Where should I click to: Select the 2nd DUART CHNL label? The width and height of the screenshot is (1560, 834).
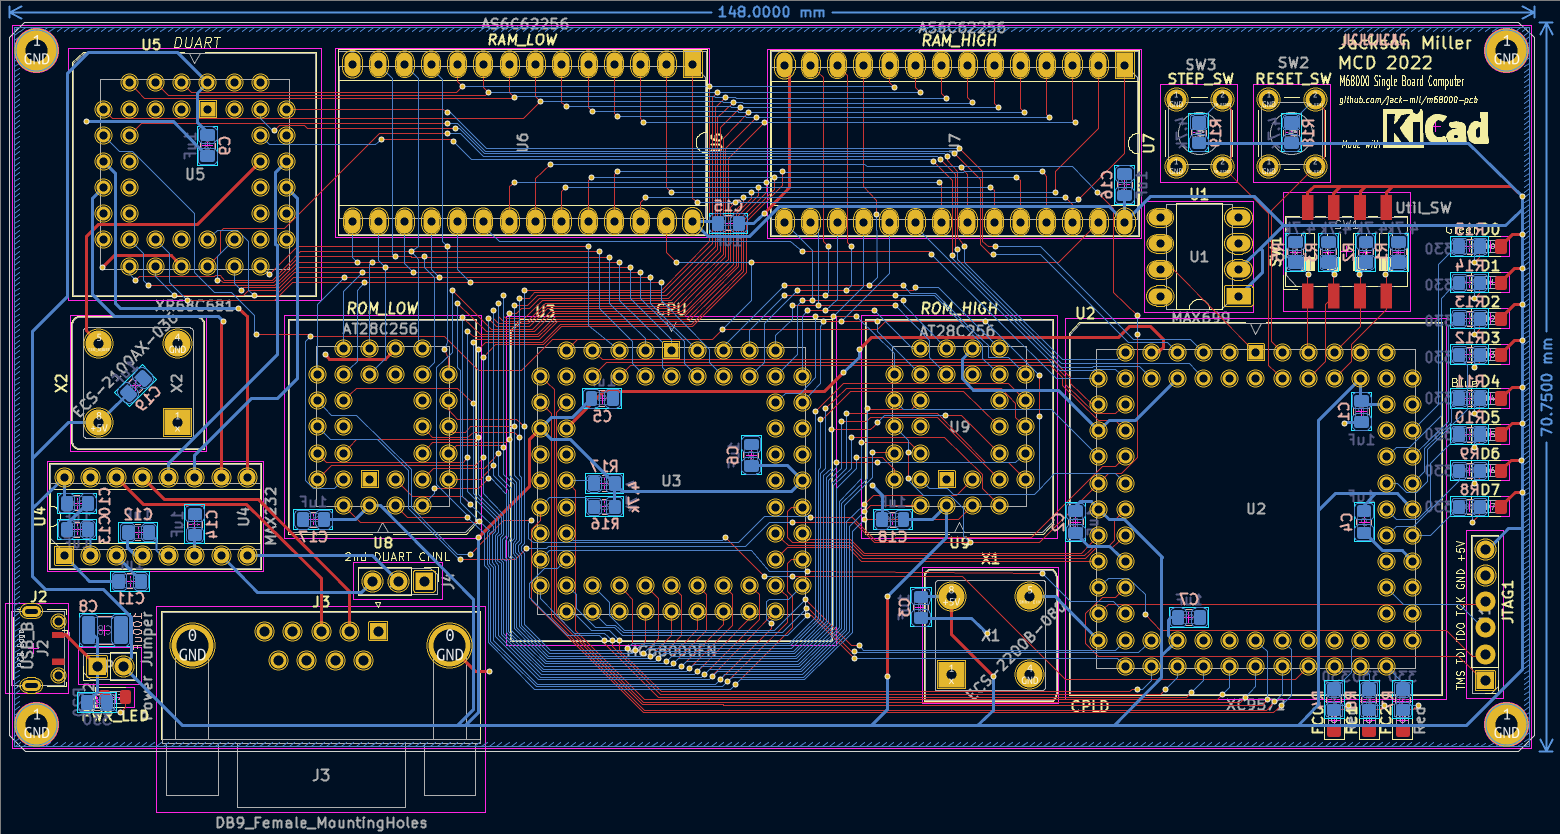coord(397,557)
